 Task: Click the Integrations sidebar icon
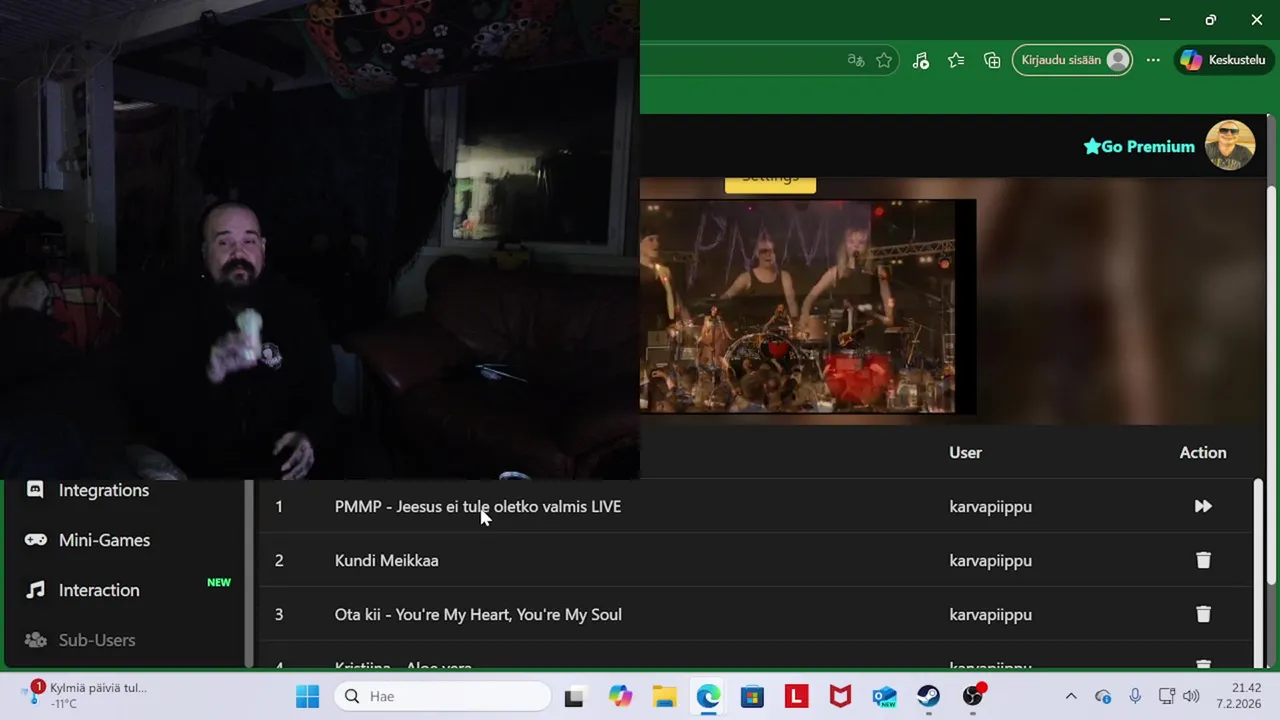click(x=35, y=490)
